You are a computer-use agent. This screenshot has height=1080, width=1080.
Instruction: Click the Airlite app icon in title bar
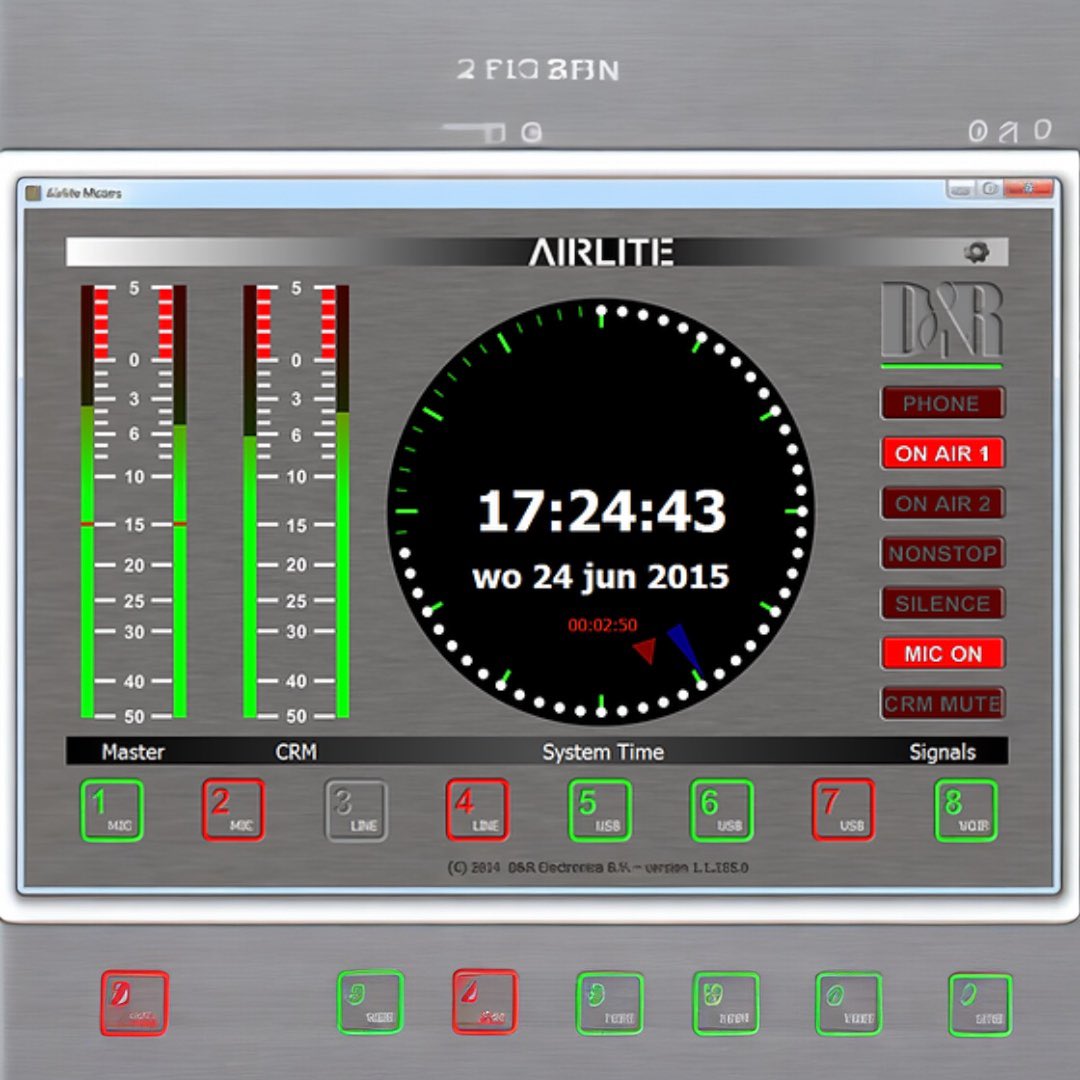point(33,193)
